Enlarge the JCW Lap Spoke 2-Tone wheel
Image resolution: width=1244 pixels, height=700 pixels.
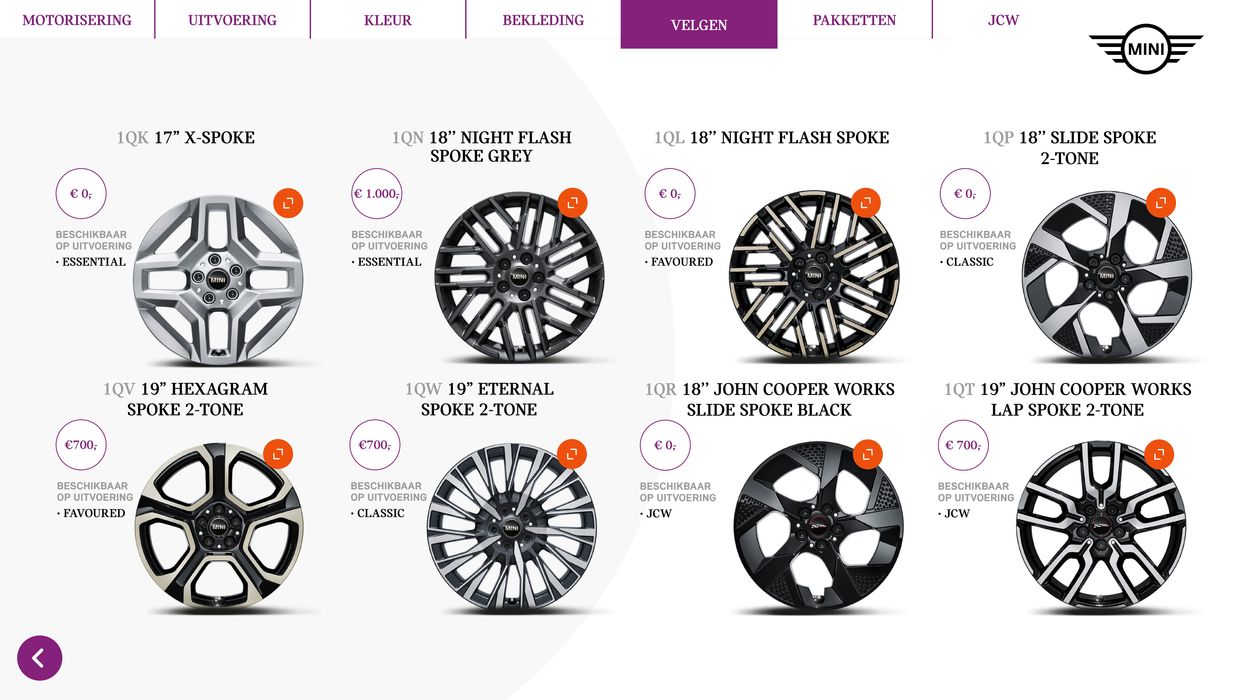1159,455
